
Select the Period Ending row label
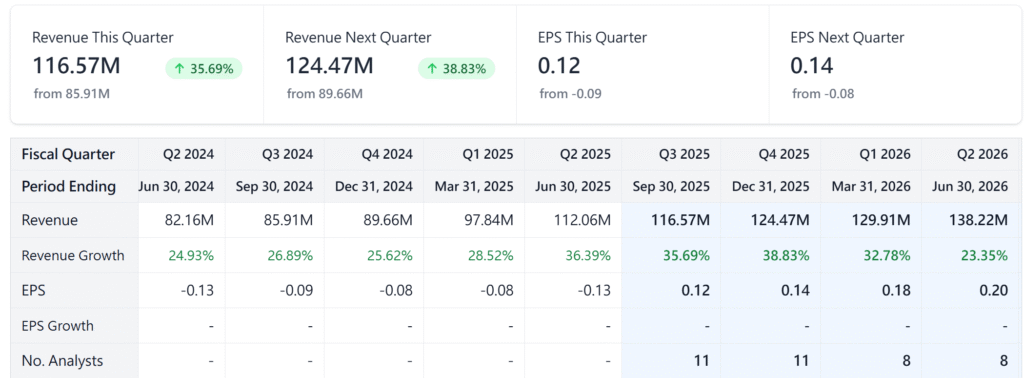(69, 187)
